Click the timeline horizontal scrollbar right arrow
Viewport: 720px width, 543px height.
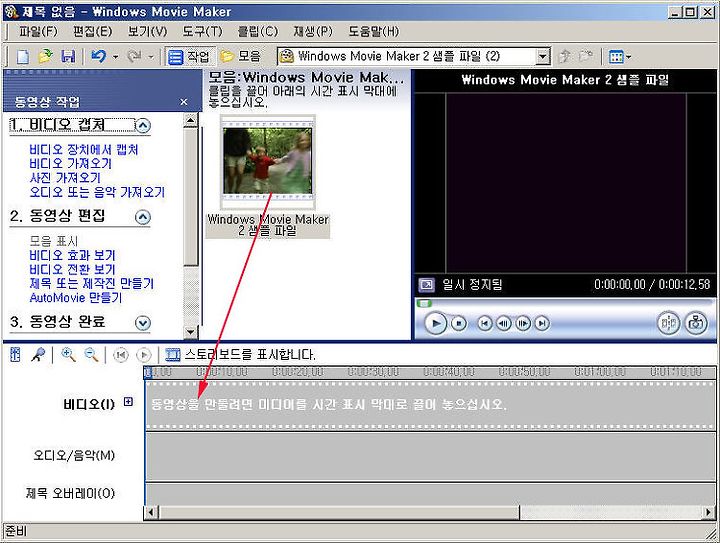click(709, 512)
